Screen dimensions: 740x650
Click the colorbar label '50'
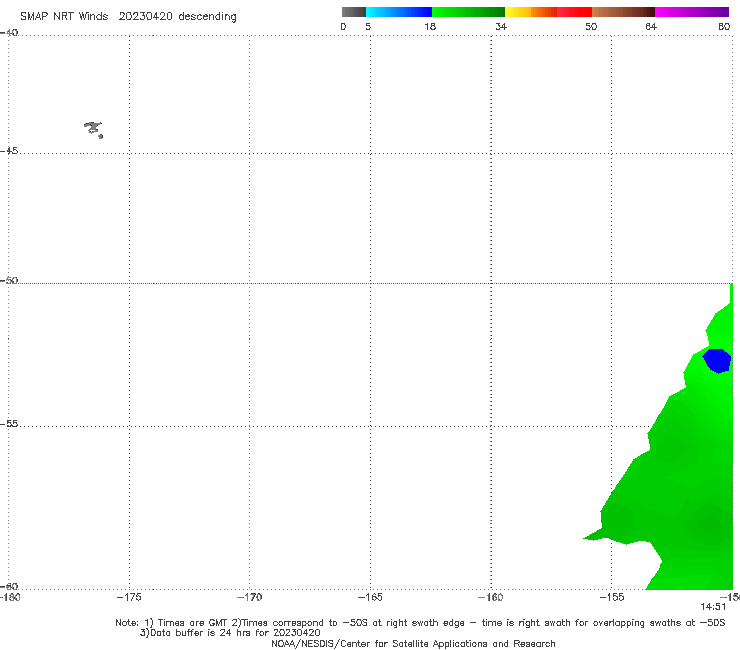tap(591, 26)
